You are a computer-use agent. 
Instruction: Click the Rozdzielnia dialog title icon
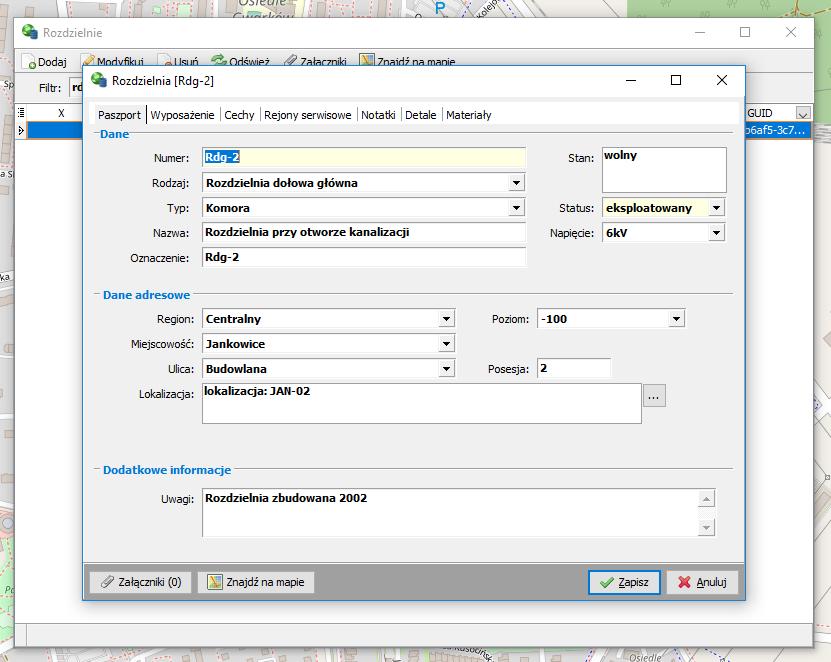click(x=99, y=80)
